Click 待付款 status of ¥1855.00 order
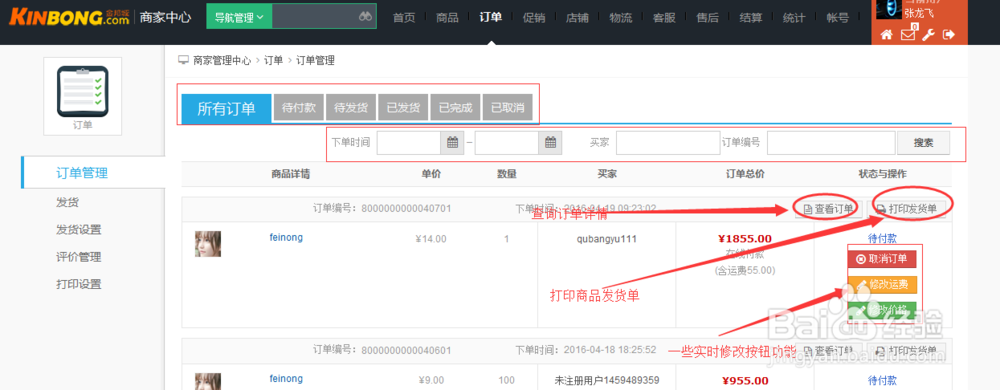Viewport: 1000px width, 390px height. point(882,238)
